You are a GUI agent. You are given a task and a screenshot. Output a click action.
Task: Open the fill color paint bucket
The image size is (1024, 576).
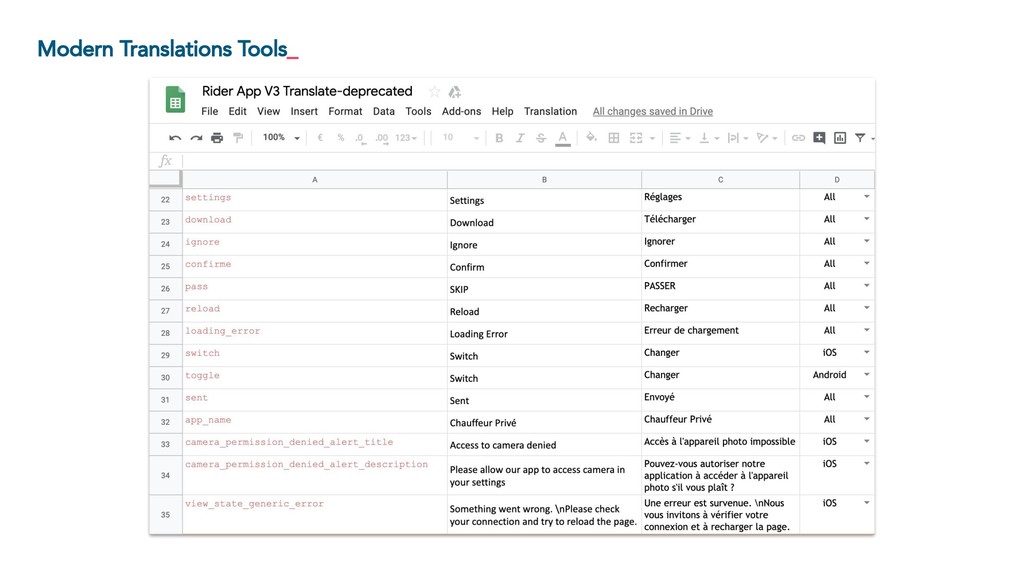pos(591,138)
